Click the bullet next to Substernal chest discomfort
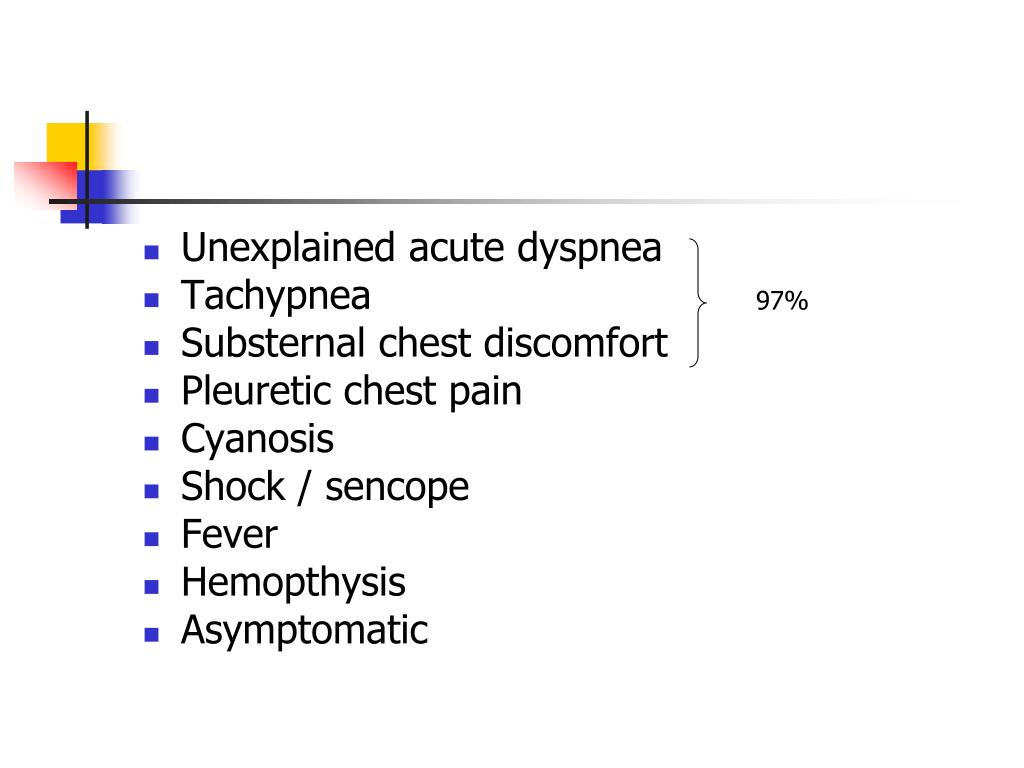This screenshot has width=1024, height=768. click(x=152, y=347)
